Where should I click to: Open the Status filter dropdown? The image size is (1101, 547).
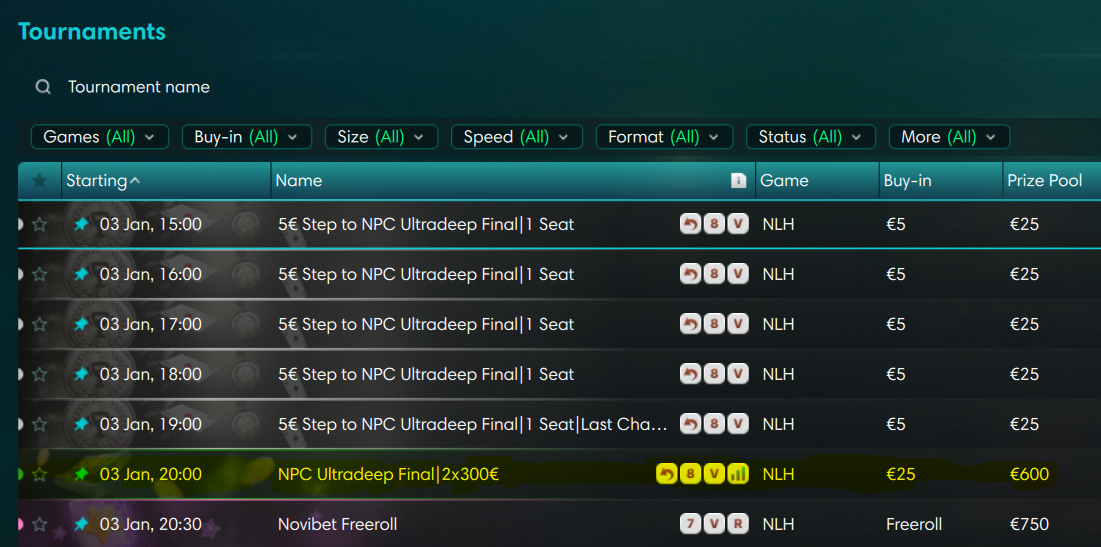810,137
